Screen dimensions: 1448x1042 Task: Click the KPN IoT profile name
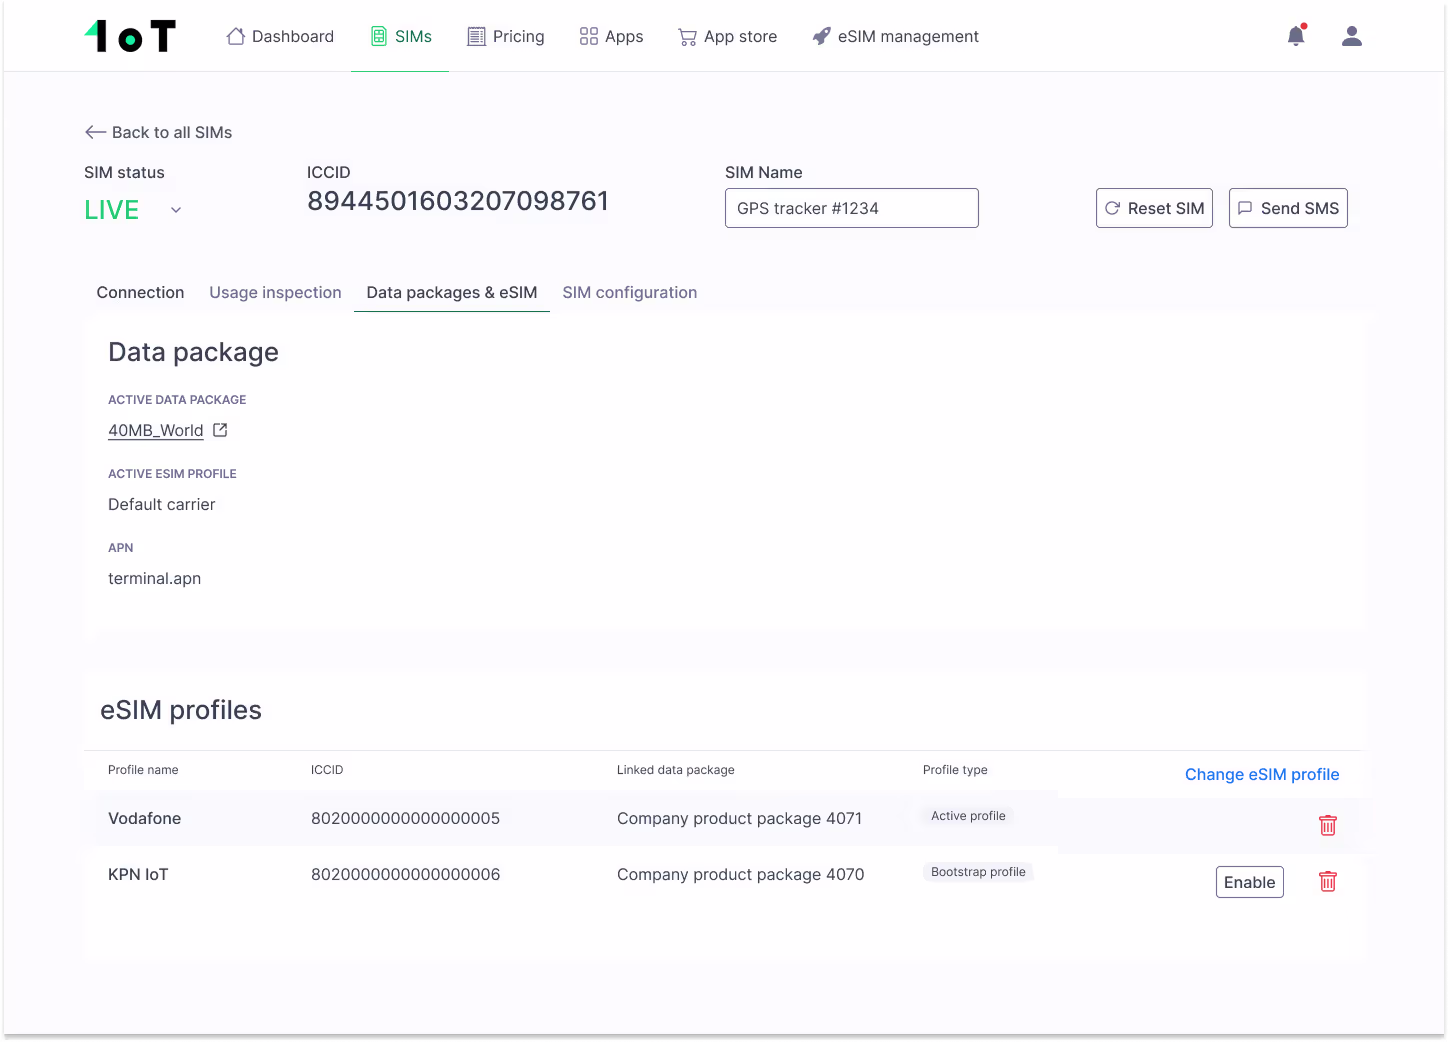(138, 874)
